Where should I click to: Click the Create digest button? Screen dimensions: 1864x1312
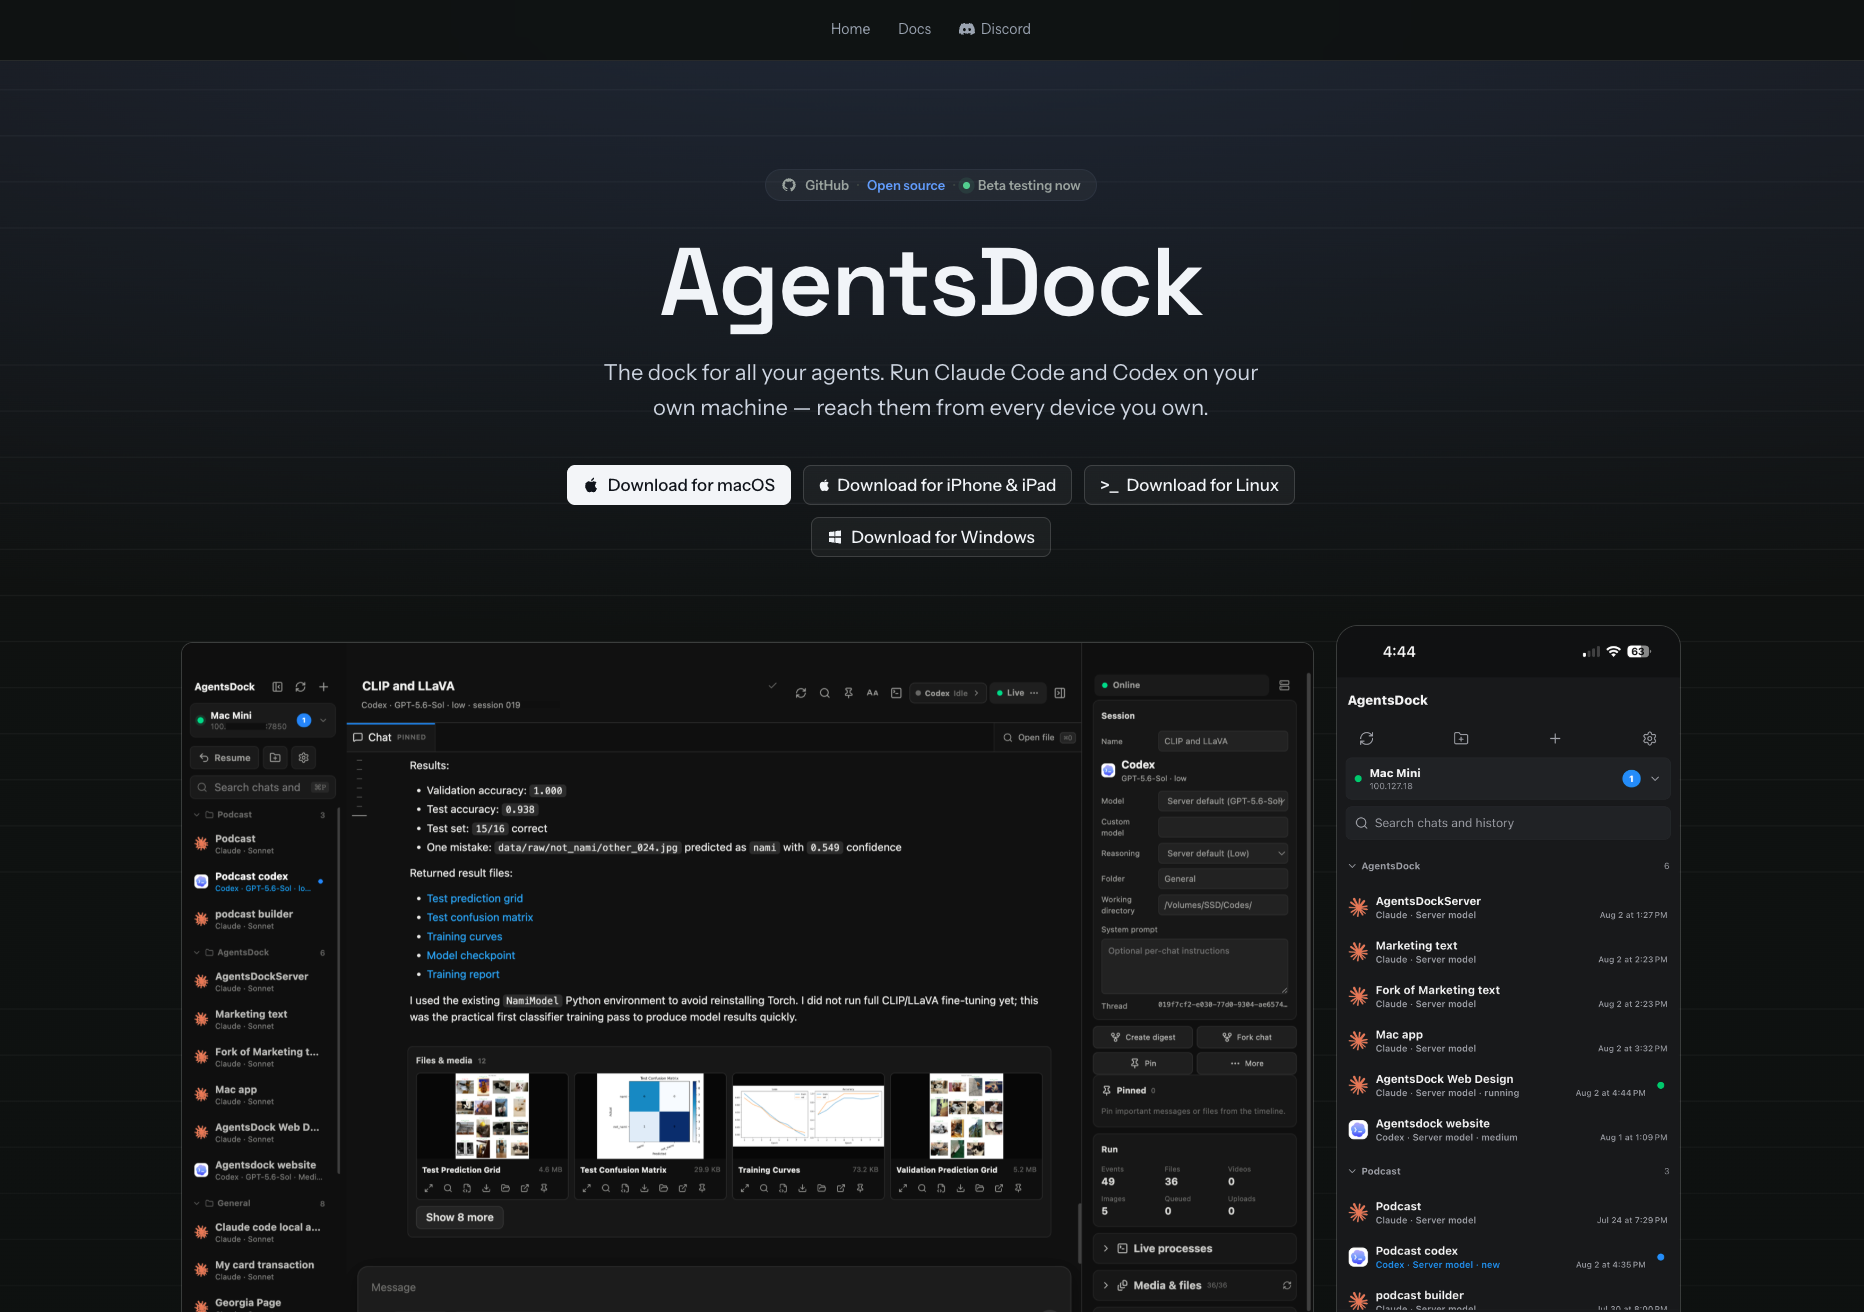click(1143, 1038)
